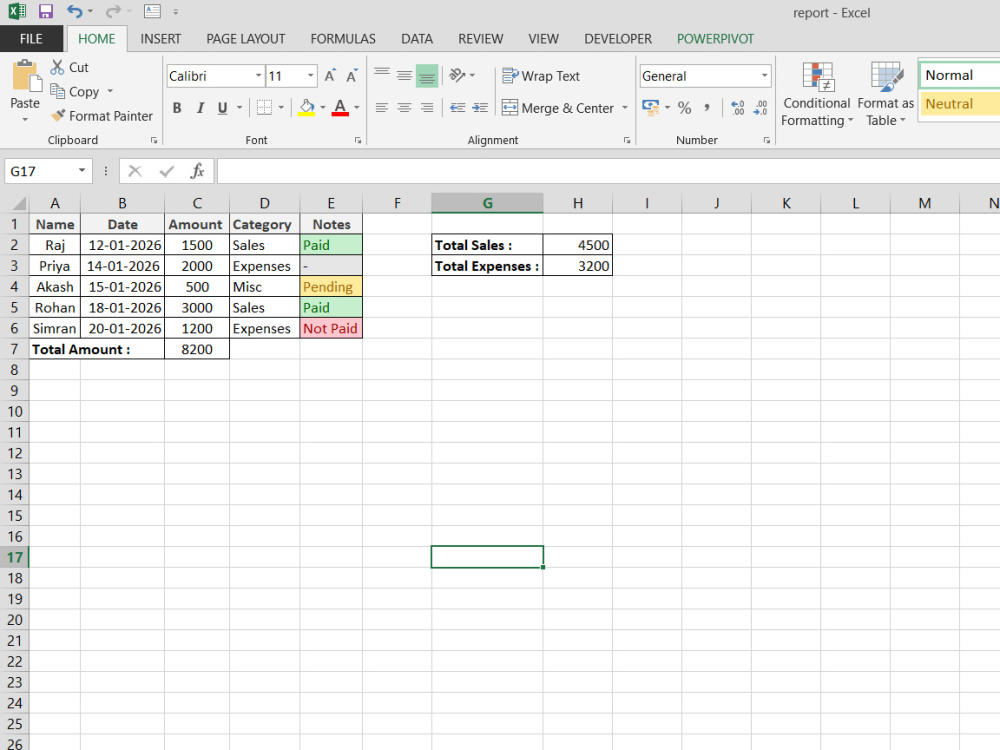Open the General number format dropdown

[764, 76]
